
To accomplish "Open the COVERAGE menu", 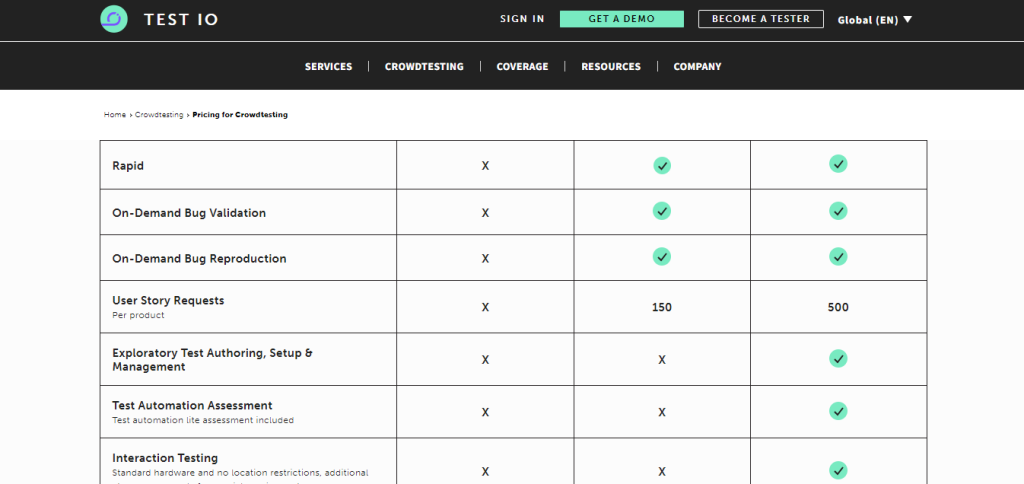I will point(522,67).
